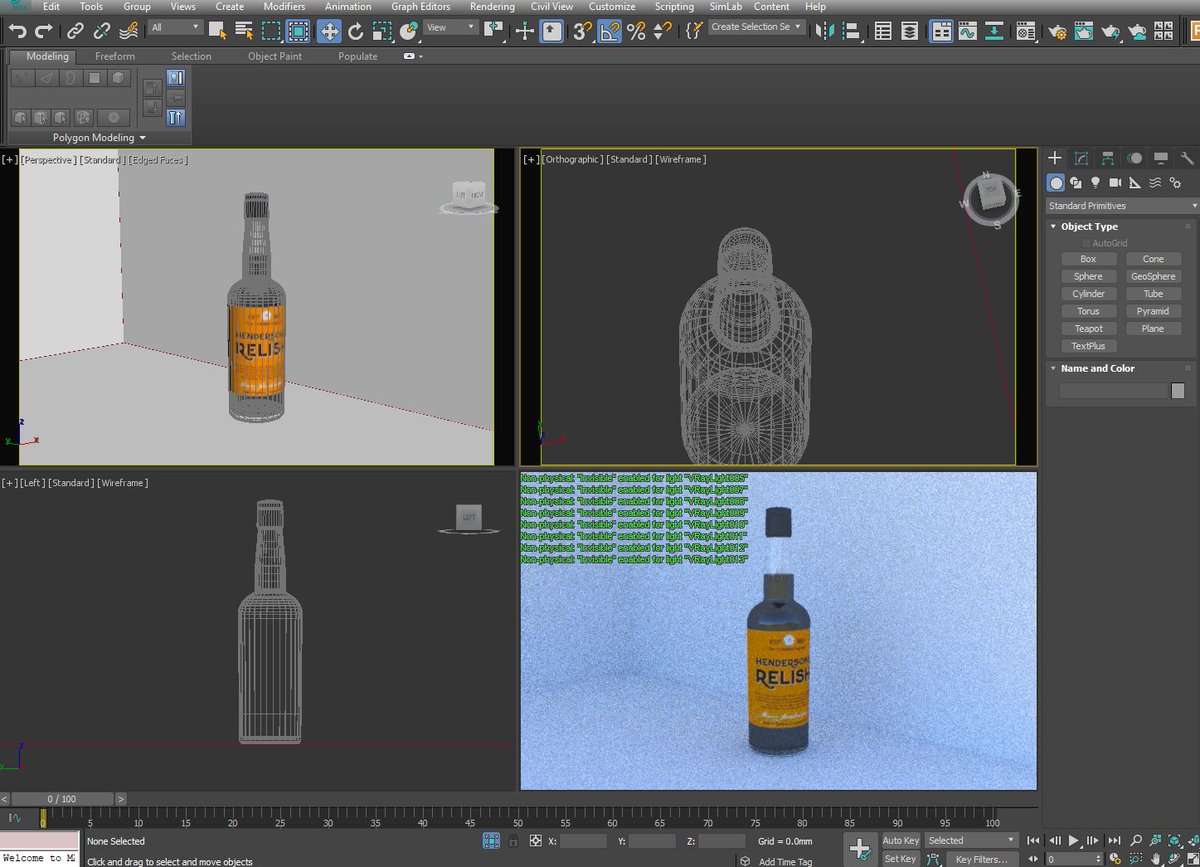Enable the AutoGrid checkbox

[1087, 243]
